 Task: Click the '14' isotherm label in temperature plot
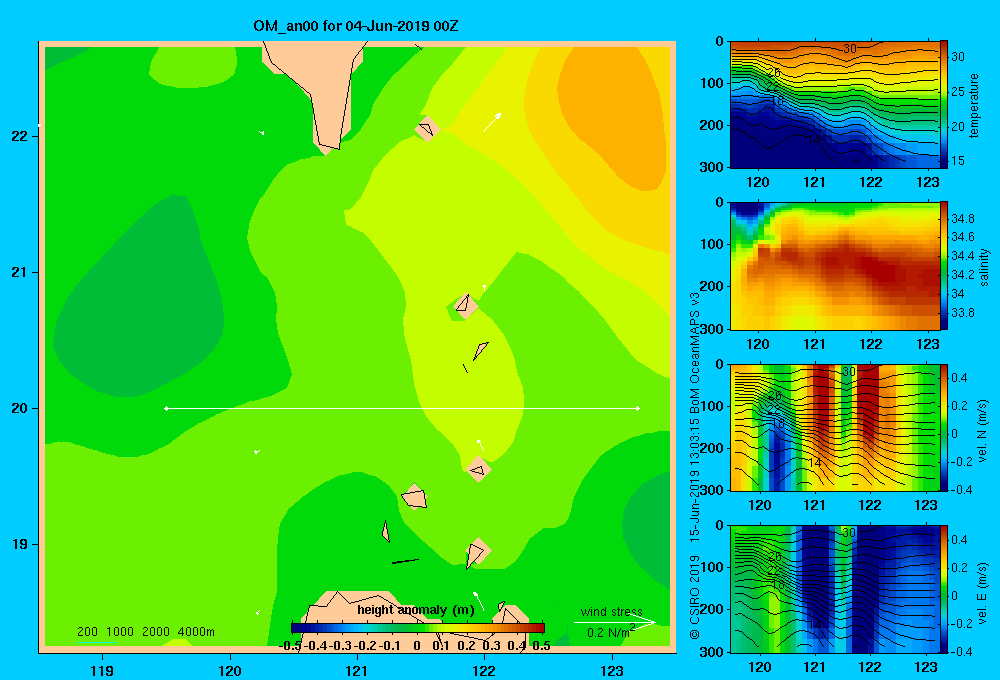tap(814, 139)
